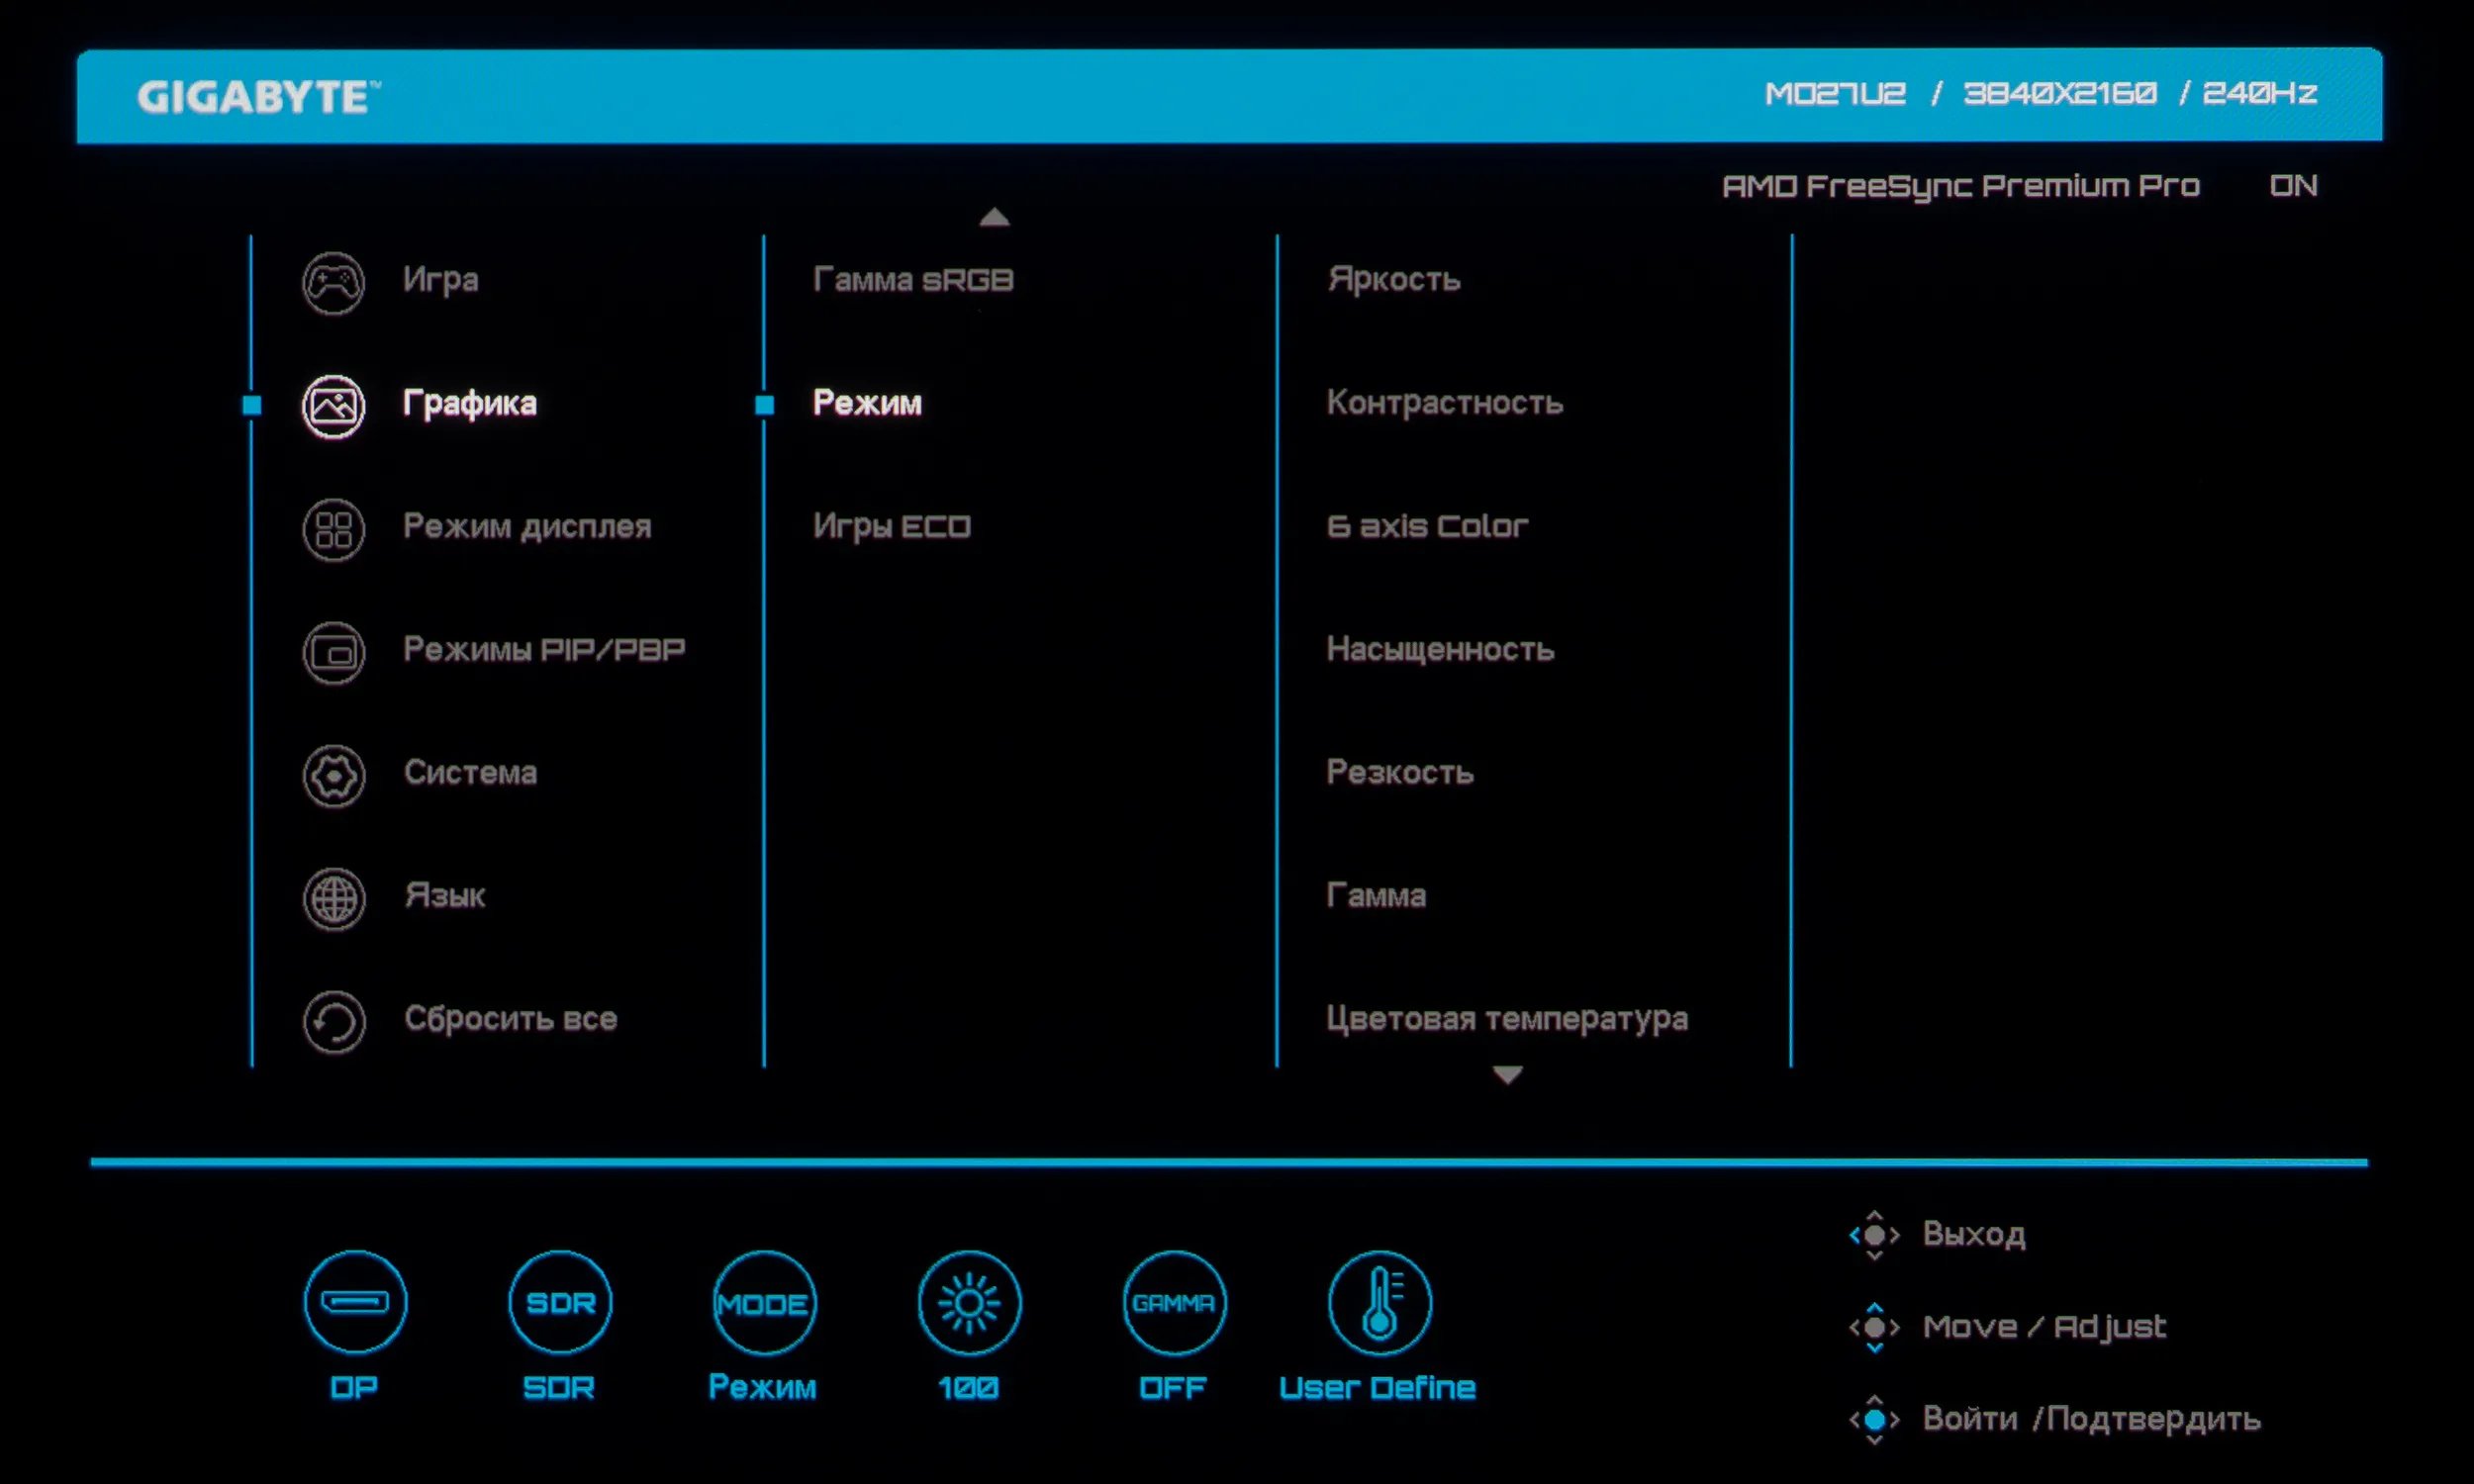Viewport: 2474px width, 1484px height.
Task: Click the DP input port icon
Action: pyautogui.click(x=355, y=1302)
